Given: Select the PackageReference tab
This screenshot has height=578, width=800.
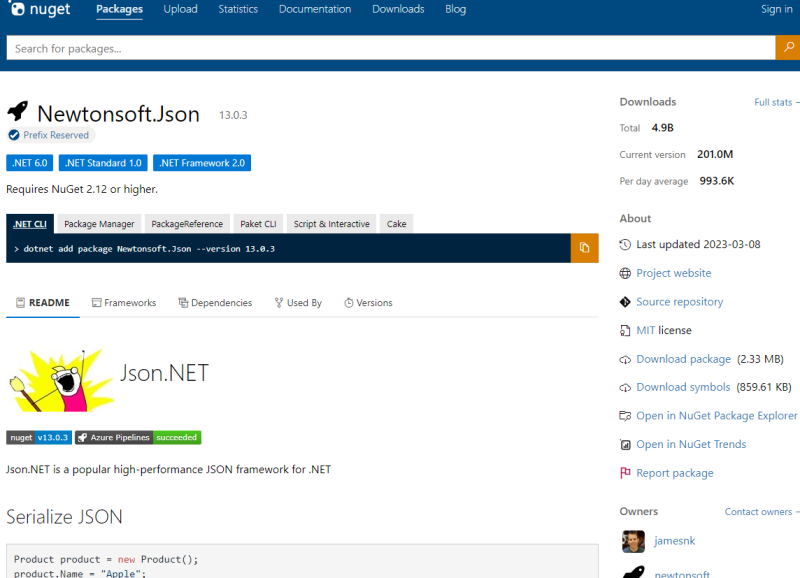Looking at the screenshot, I should pyautogui.click(x=188, y=224).
